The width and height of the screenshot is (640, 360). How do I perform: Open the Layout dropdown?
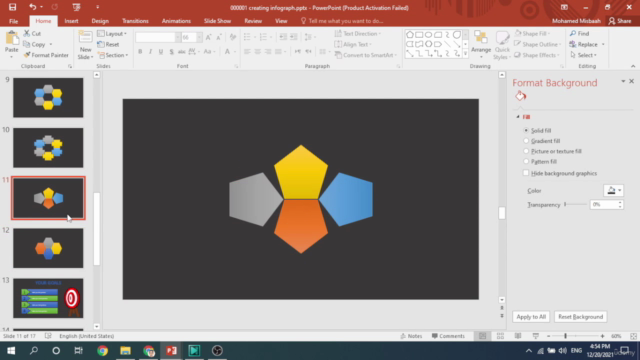[112, 33]
